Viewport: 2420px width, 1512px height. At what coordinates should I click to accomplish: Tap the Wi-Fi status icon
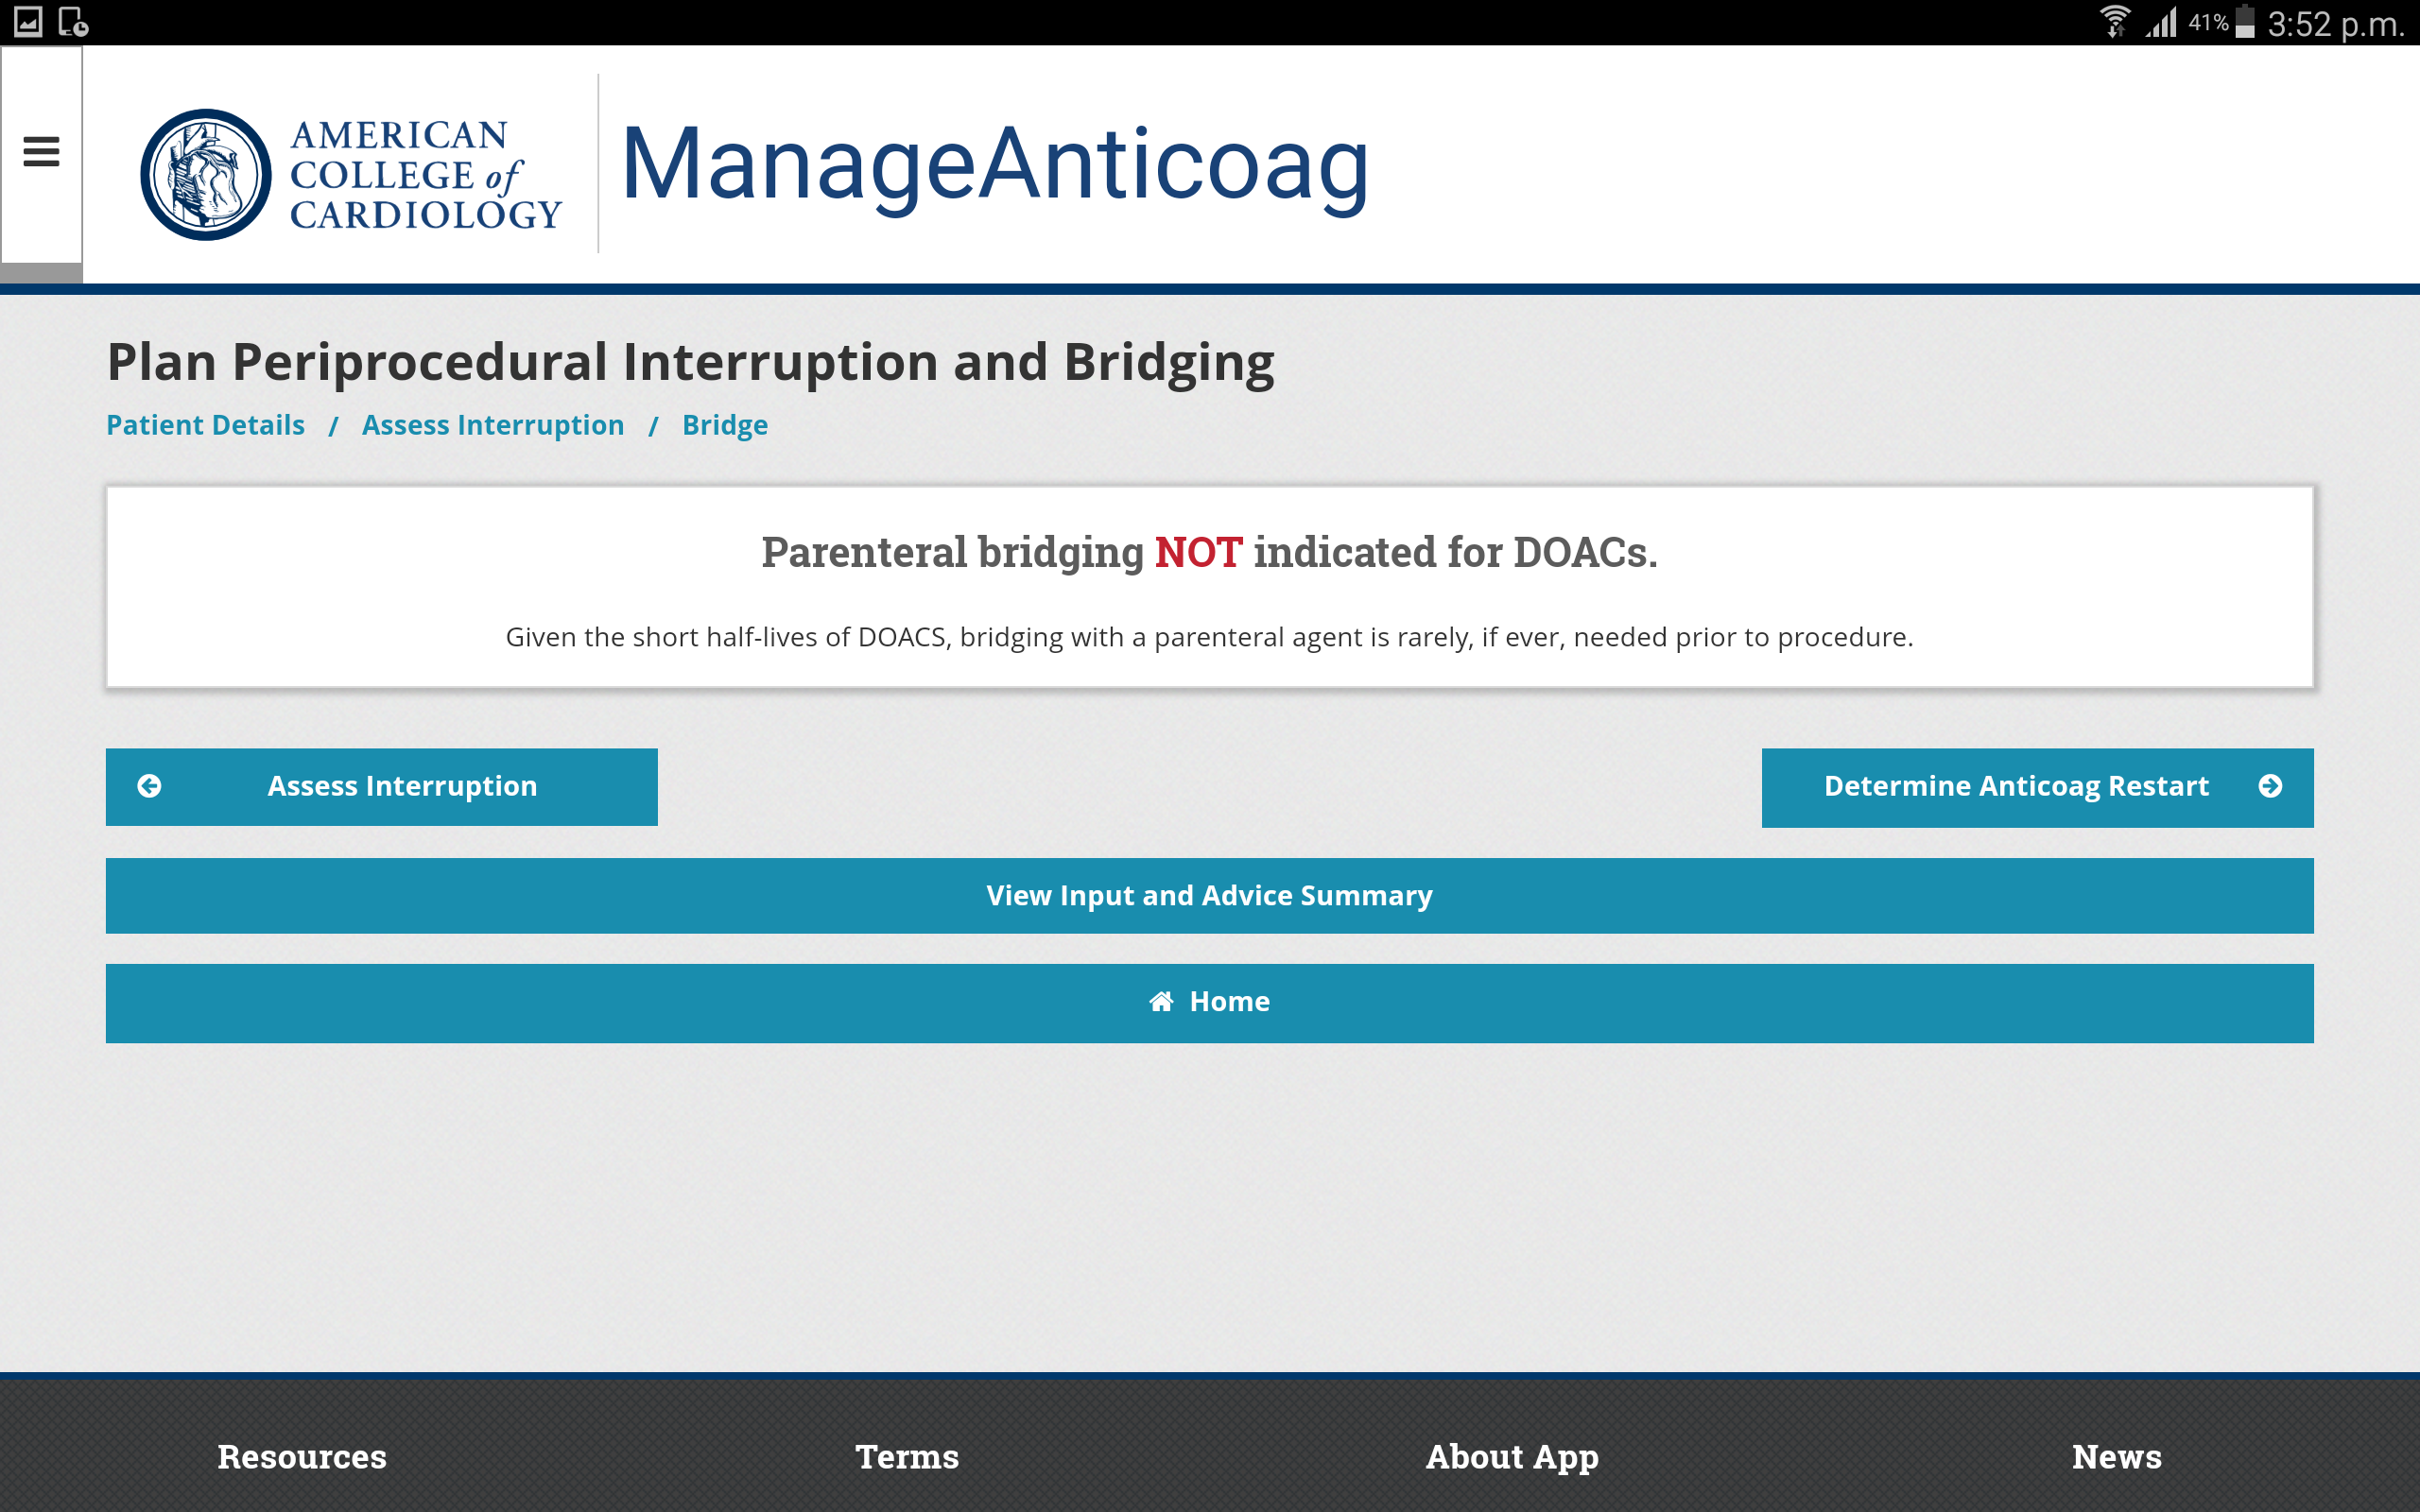pyautogui.click(x=2114, y=22)
